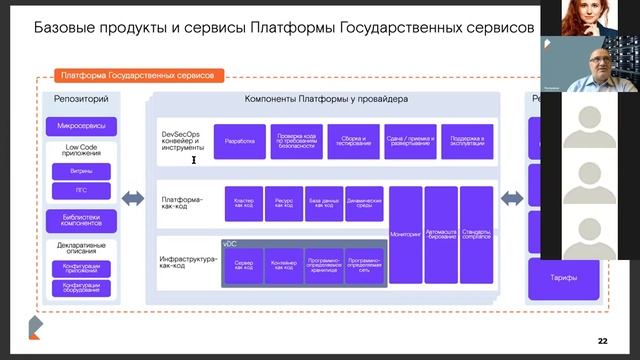The width and height of the screenshot is (640, 360).
Task: Click the 'Ресурс как код' box
Action: [284, 204]
